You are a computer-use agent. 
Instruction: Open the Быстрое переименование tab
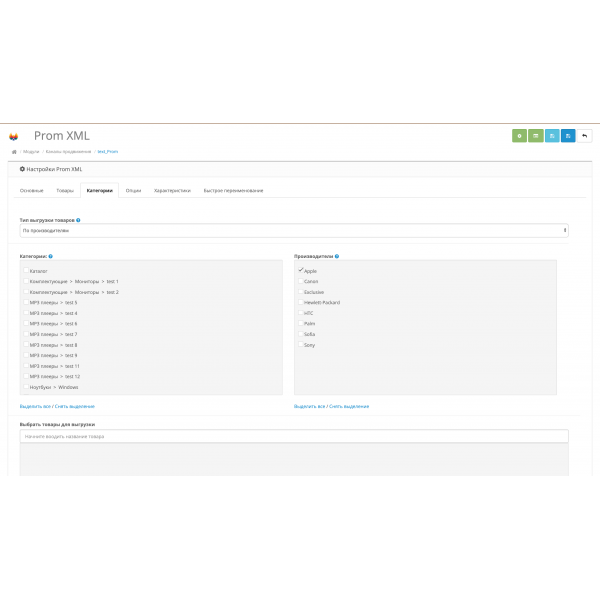(233, 191)
